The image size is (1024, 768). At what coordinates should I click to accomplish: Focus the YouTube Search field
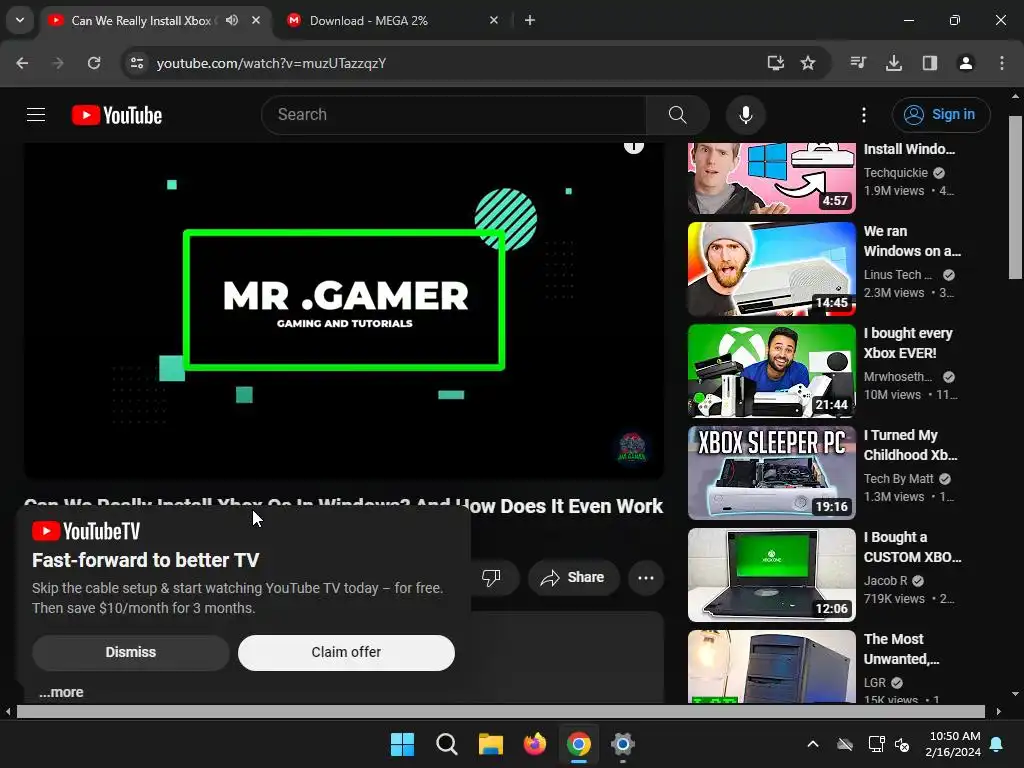coord(454,115)
